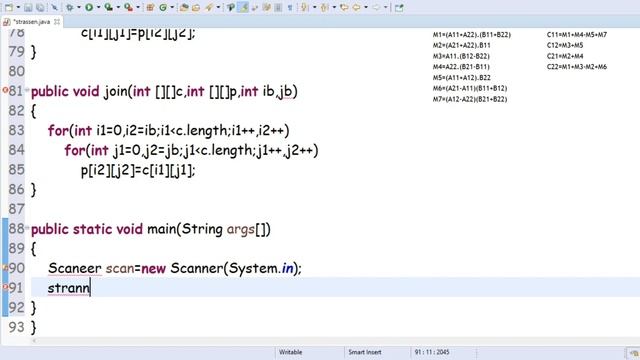
Task: Click the Search flashlight icon
Action: pyautogui.click(x=209, y=7)
